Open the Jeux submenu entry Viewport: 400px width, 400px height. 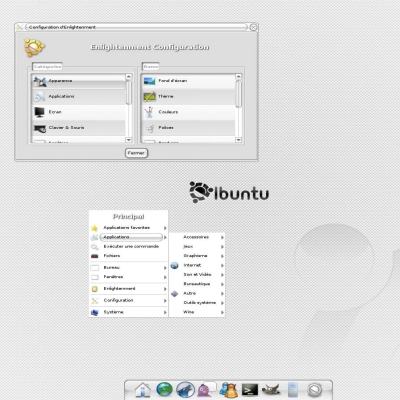pyautogui.click(x=197, y=247)
